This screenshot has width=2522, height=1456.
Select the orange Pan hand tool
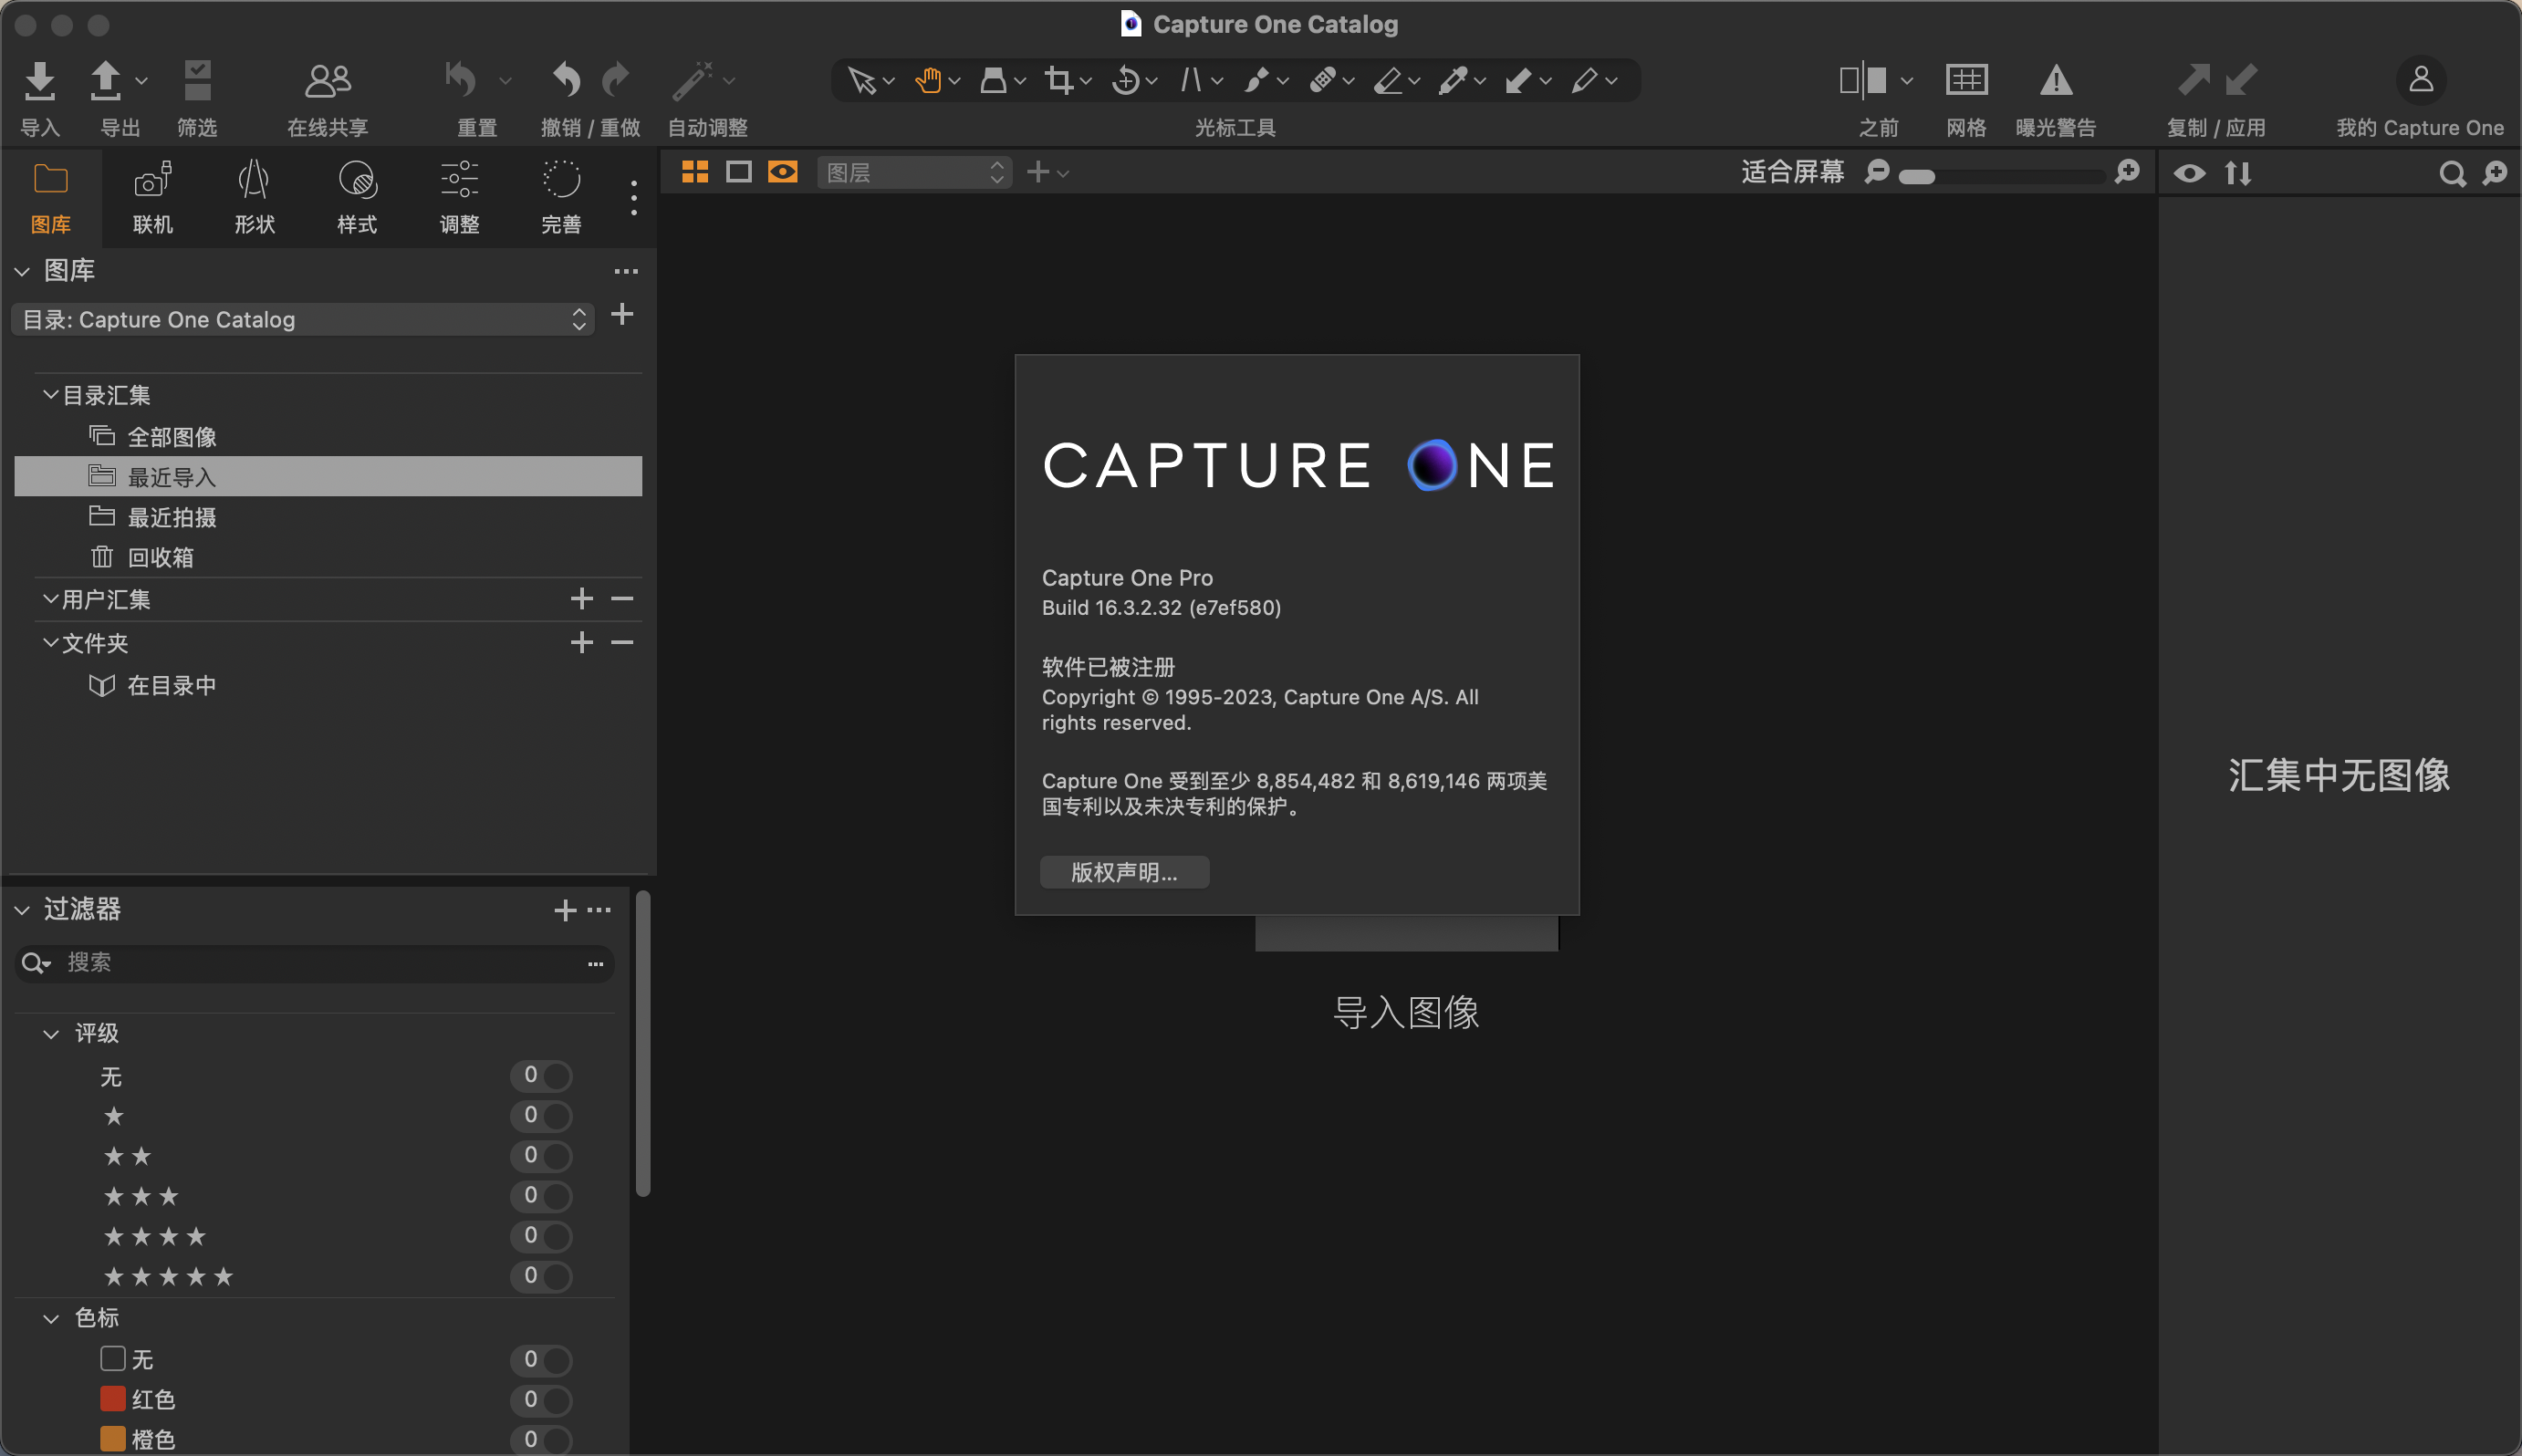tap(928, 80)
